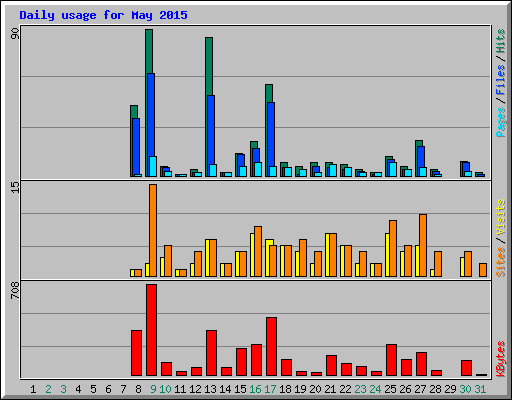Screen dimensions: 512x400
Task: Click the green hits bar for day 16
Action: tap(254, 145)
